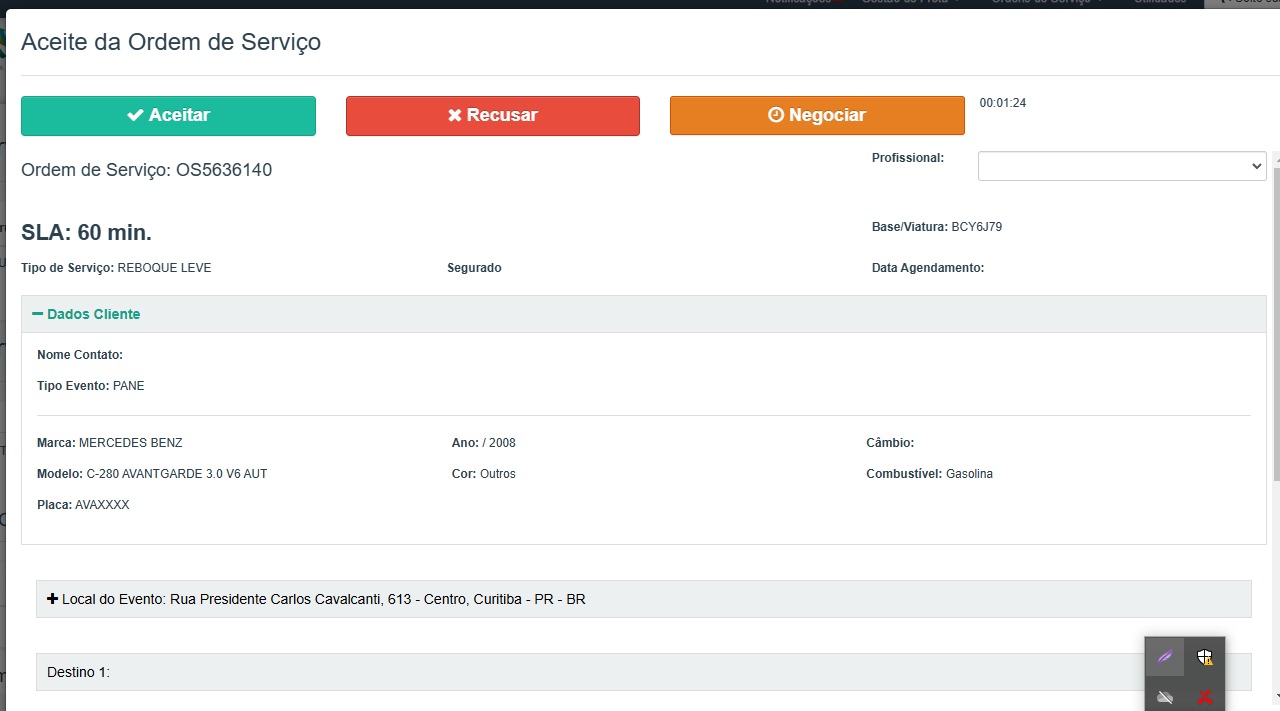Select the color value Outros
The image size is (1280, 711).
498,474
